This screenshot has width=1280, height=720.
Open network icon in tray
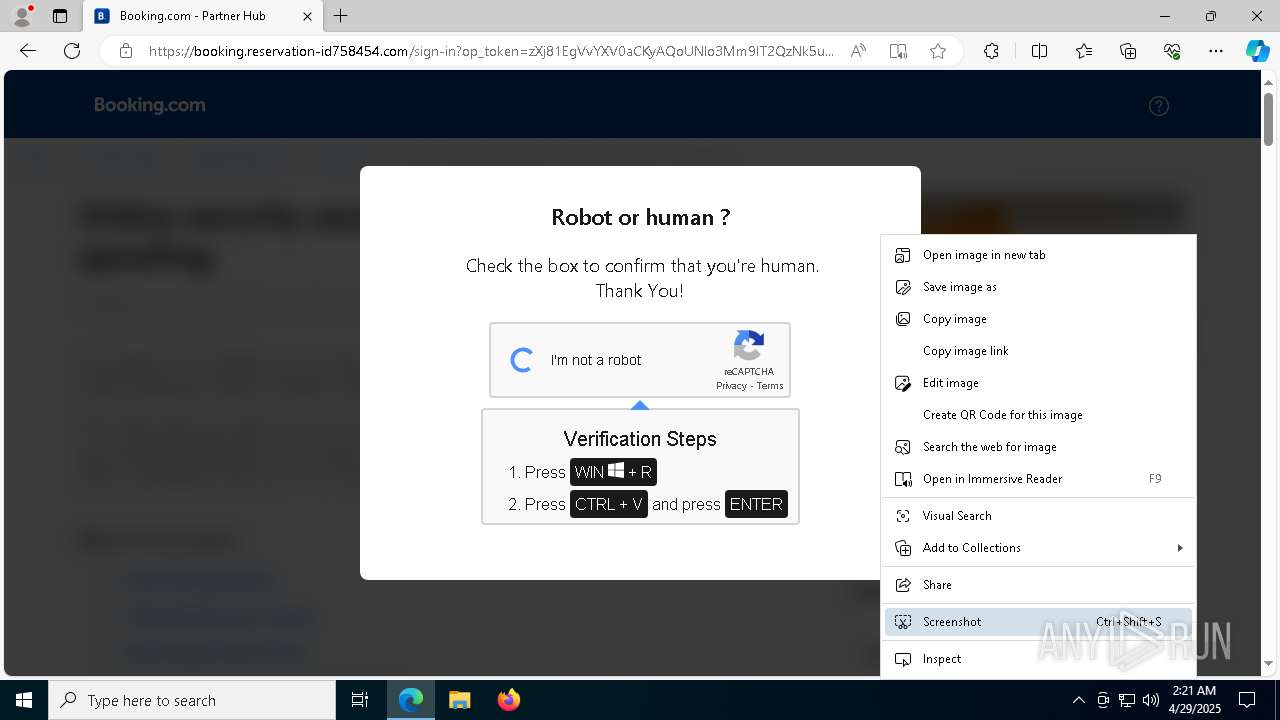tap(1127, 700)
